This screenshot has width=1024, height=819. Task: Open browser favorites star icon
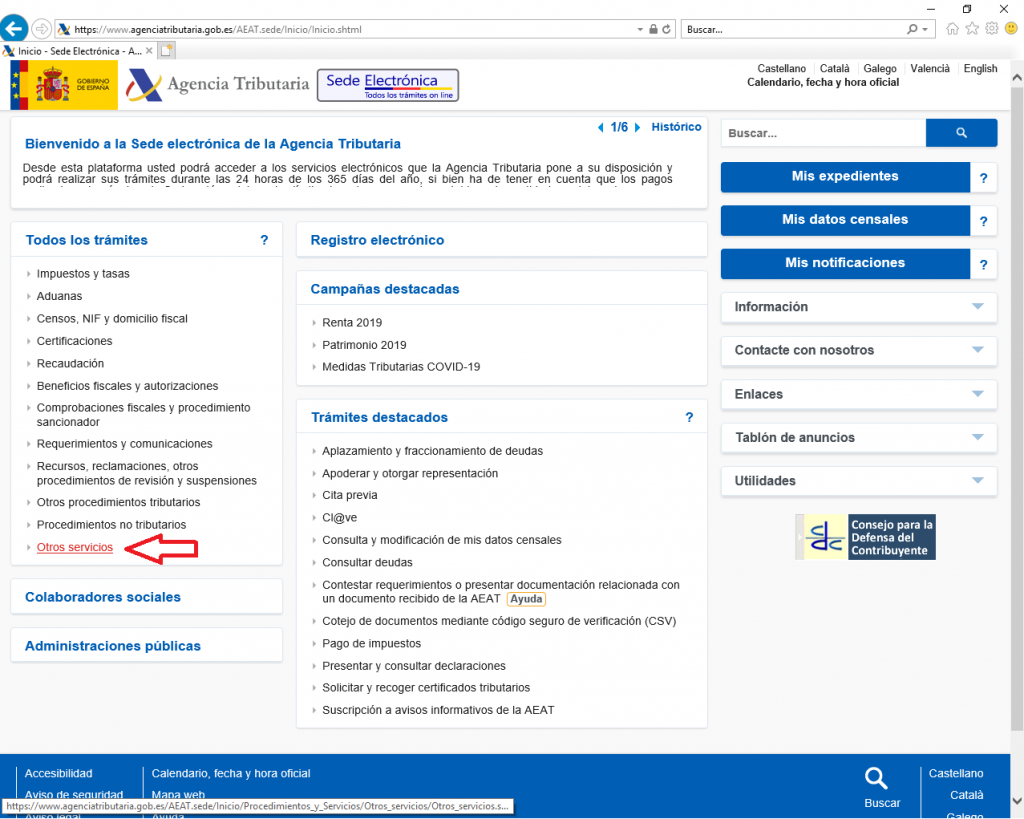[972, 29]
